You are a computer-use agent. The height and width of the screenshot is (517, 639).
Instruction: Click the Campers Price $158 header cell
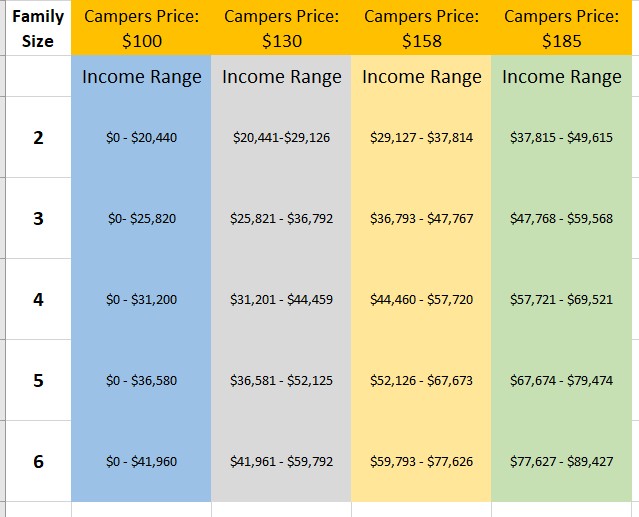pos(421,29)
